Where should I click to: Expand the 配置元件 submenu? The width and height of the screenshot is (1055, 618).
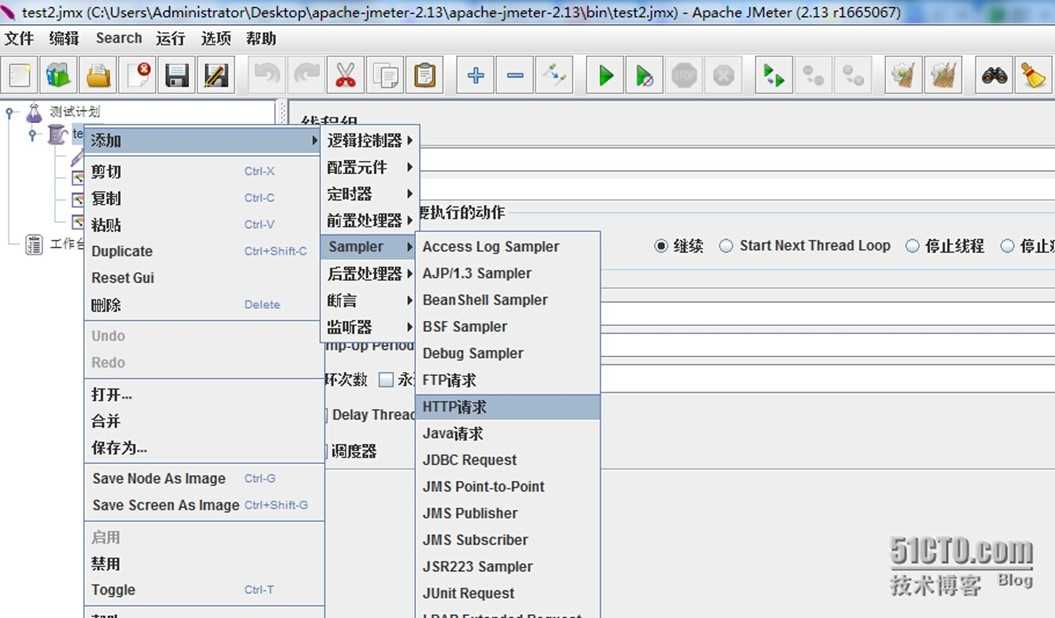click(x=370, y=167)
